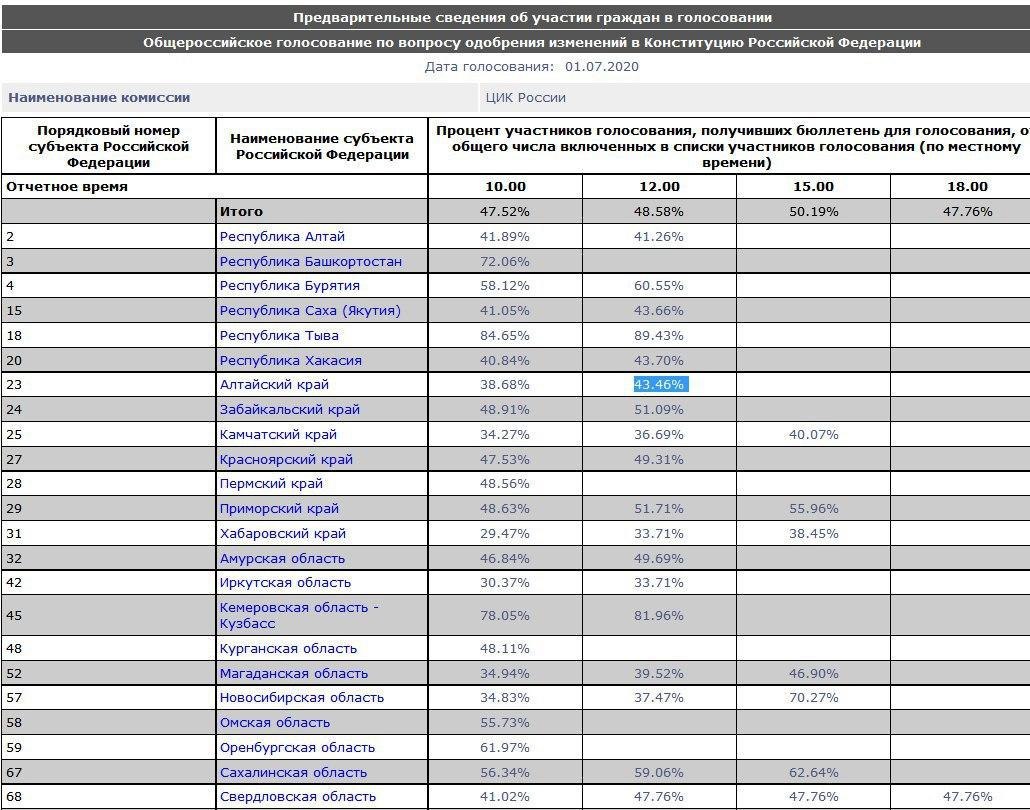
Task: Click the ЦИК России commission name
Action: point(526,98)
